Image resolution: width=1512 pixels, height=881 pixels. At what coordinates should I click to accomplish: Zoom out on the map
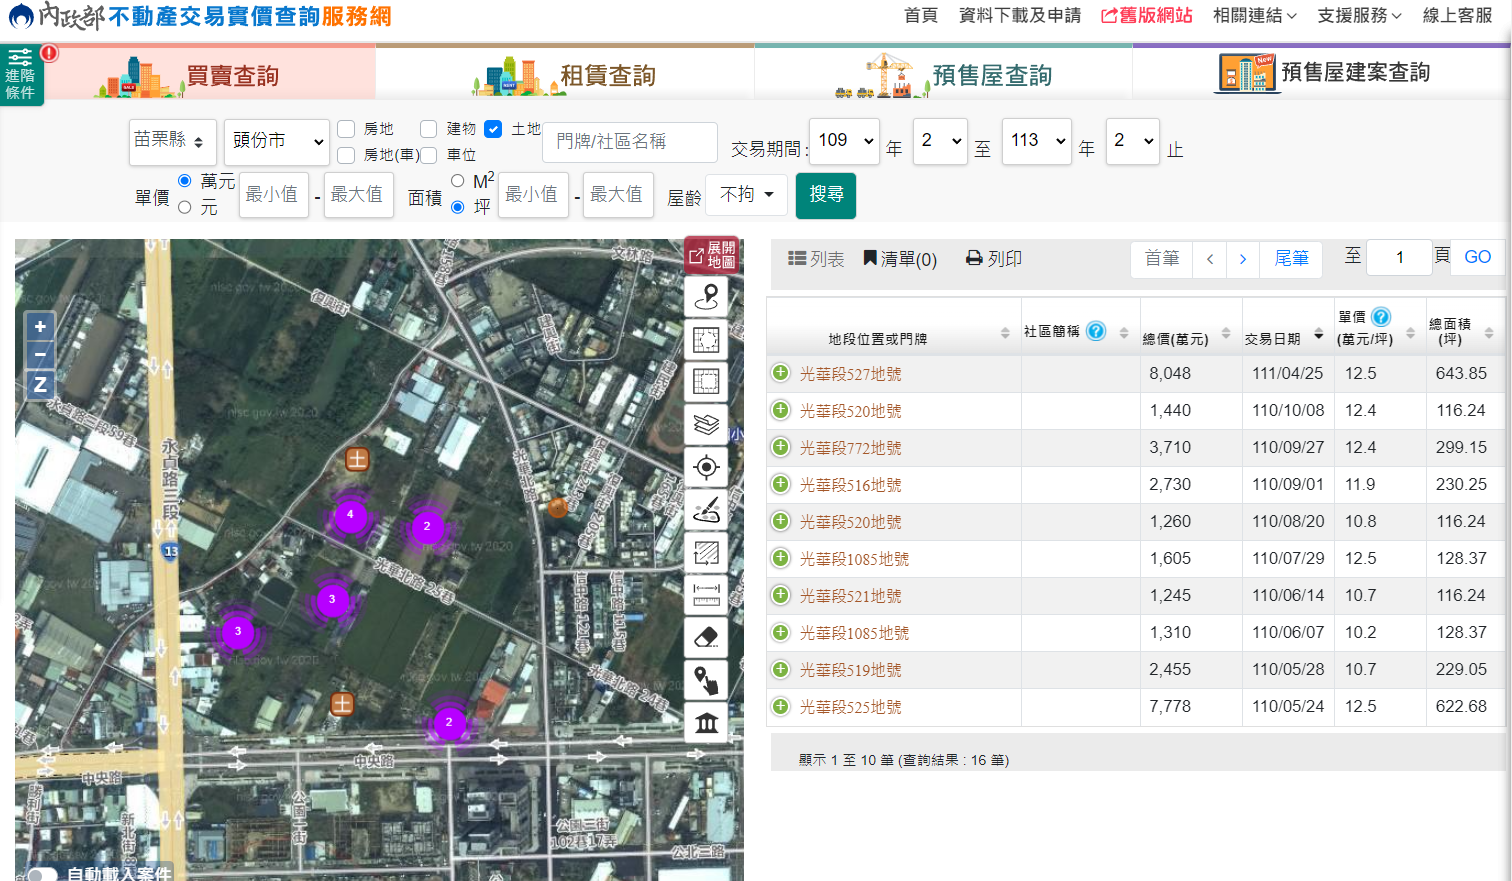point(40,355)
